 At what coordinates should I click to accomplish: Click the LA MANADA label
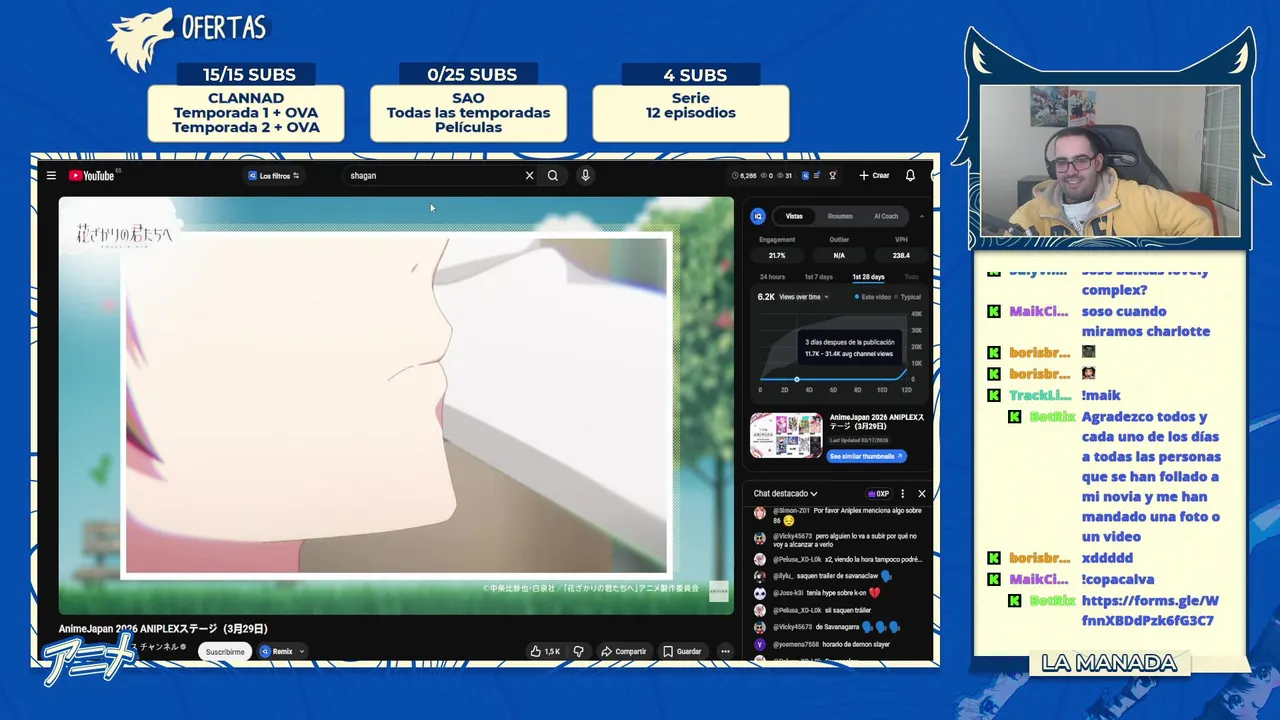coord(1109,663)
